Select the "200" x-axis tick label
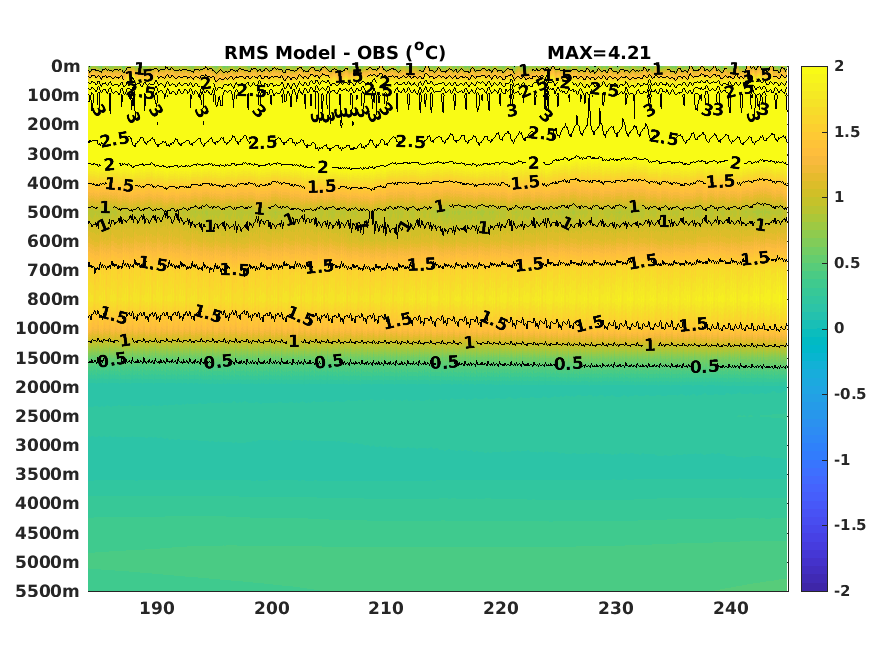The height and width of the screenshot is (656, 875). click(272, 608)
